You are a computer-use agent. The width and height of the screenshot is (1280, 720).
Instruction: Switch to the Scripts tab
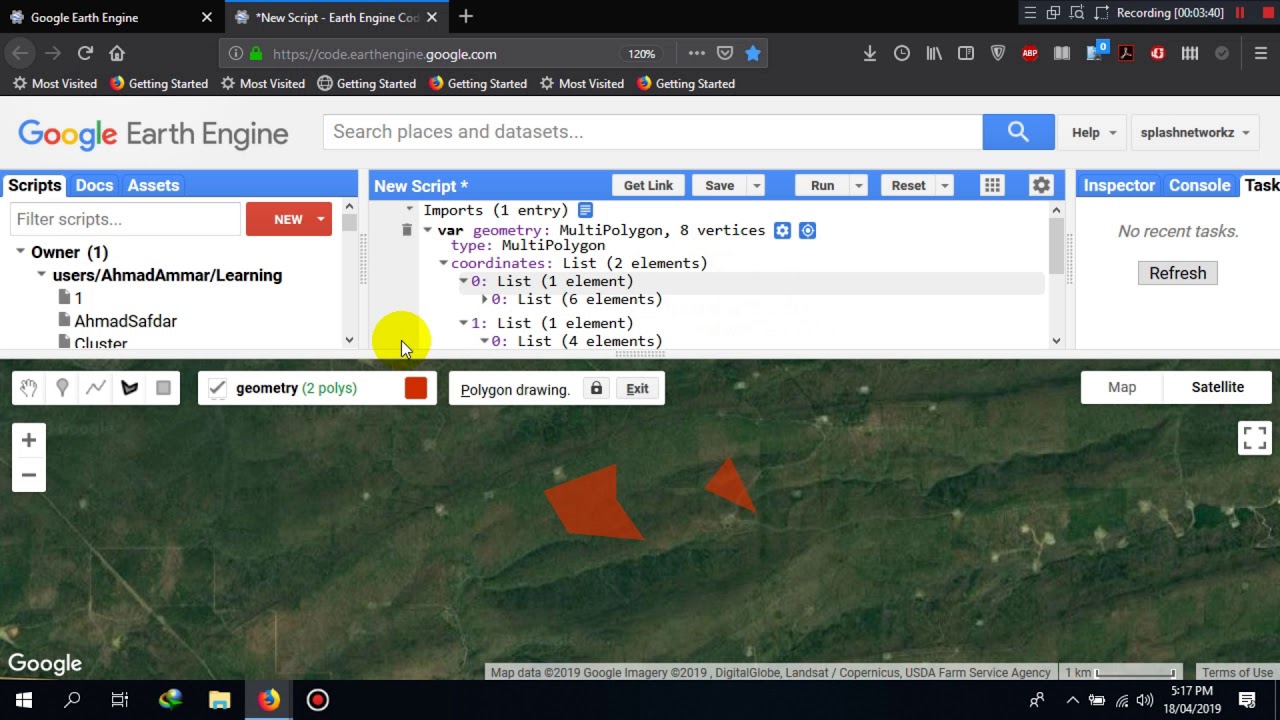[35, 185]
